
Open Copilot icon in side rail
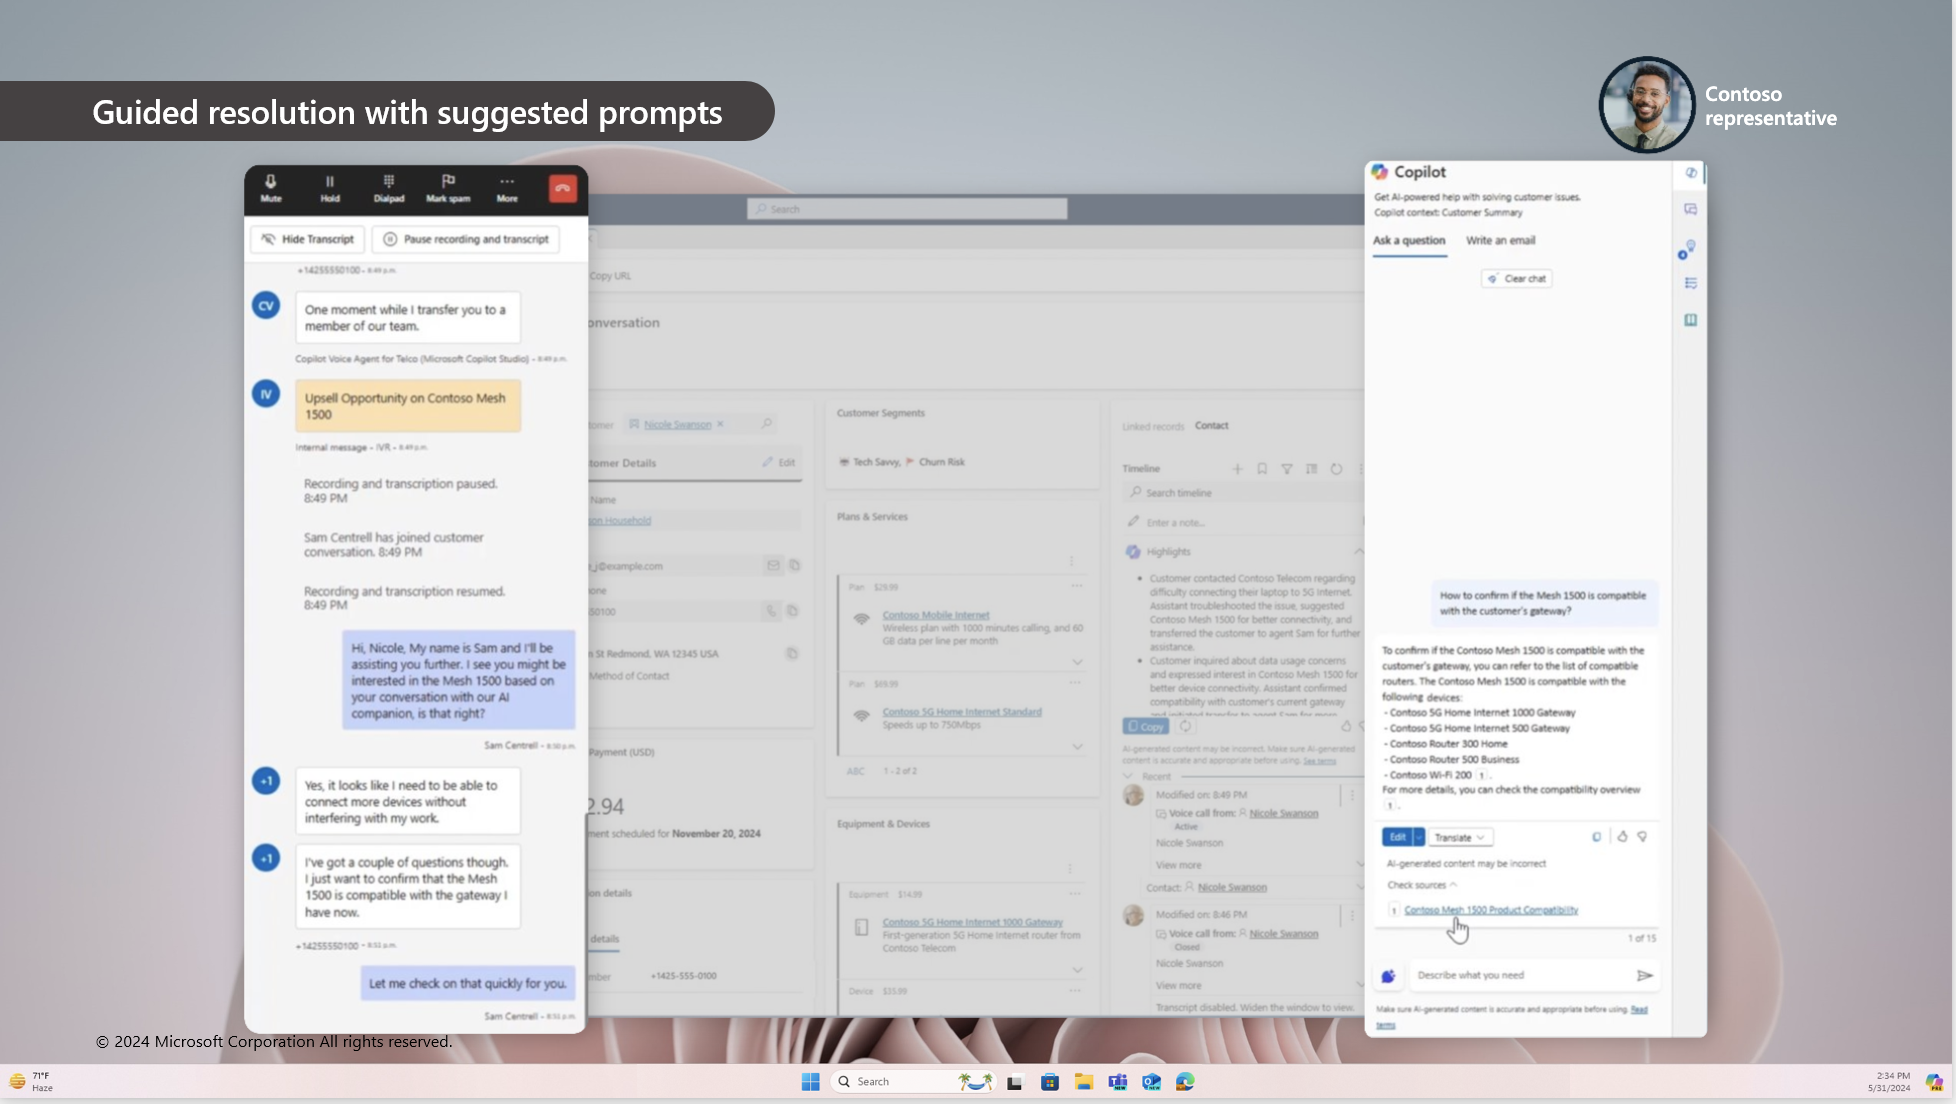click(x=1691, y=173)
